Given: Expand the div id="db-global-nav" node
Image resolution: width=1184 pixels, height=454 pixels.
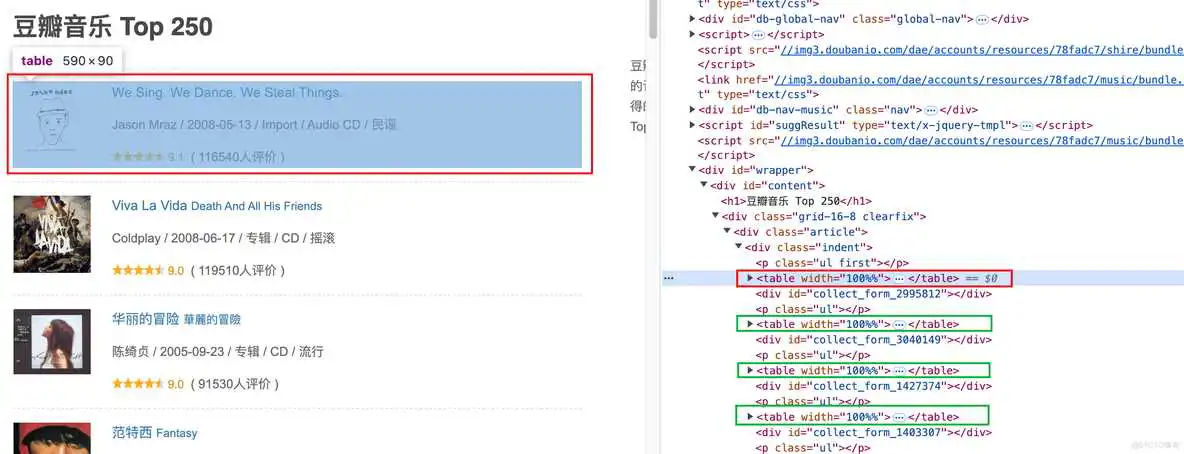Looking at the screenshot, I should click(x=694, y=19).
